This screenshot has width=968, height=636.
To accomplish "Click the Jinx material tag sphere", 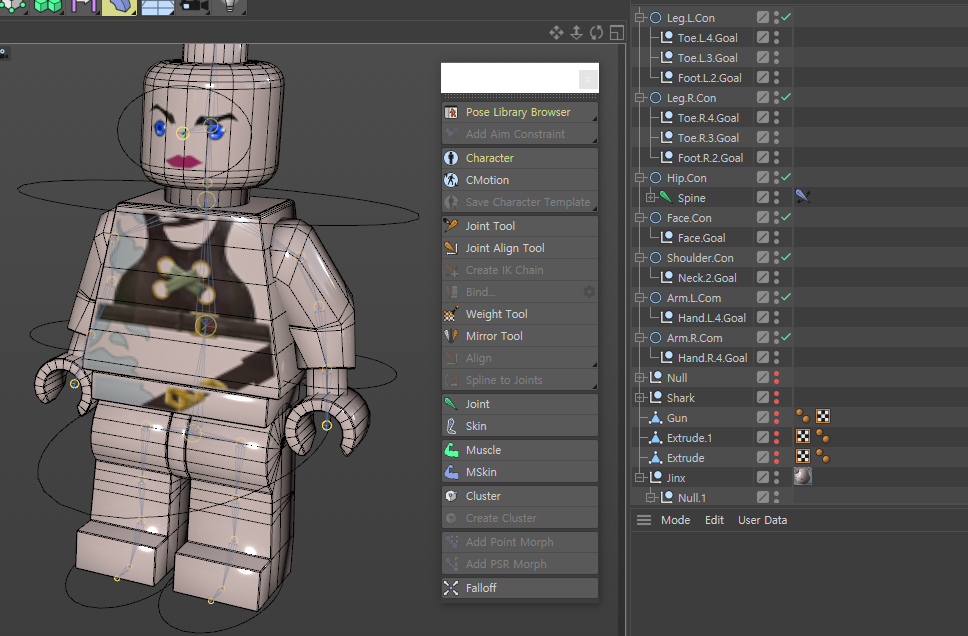I will [x=803, y=476].
